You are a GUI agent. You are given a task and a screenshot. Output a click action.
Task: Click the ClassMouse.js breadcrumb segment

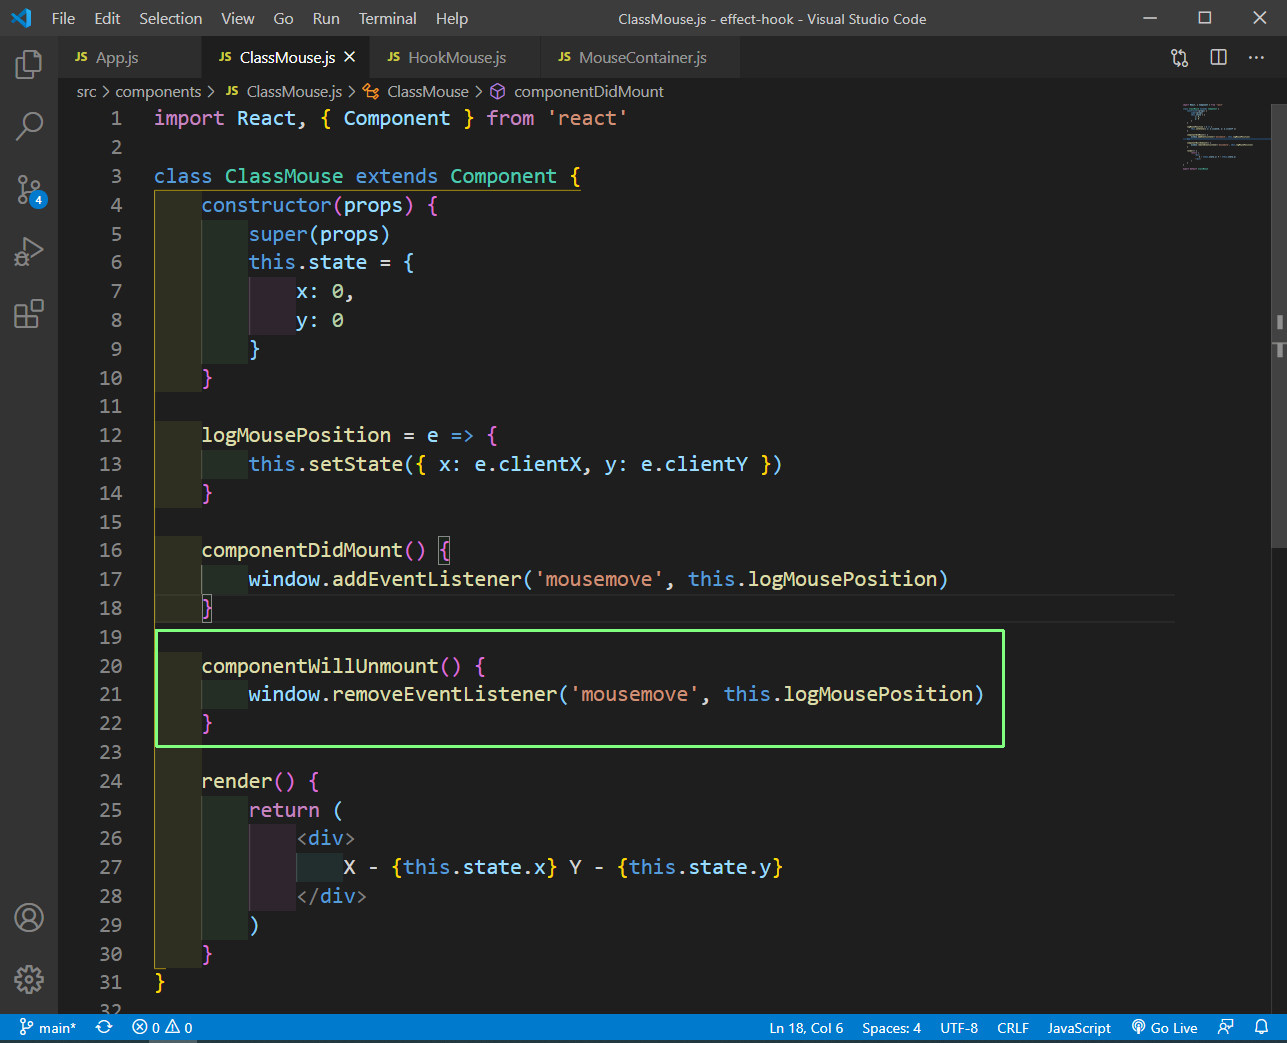tap(284, 91)
